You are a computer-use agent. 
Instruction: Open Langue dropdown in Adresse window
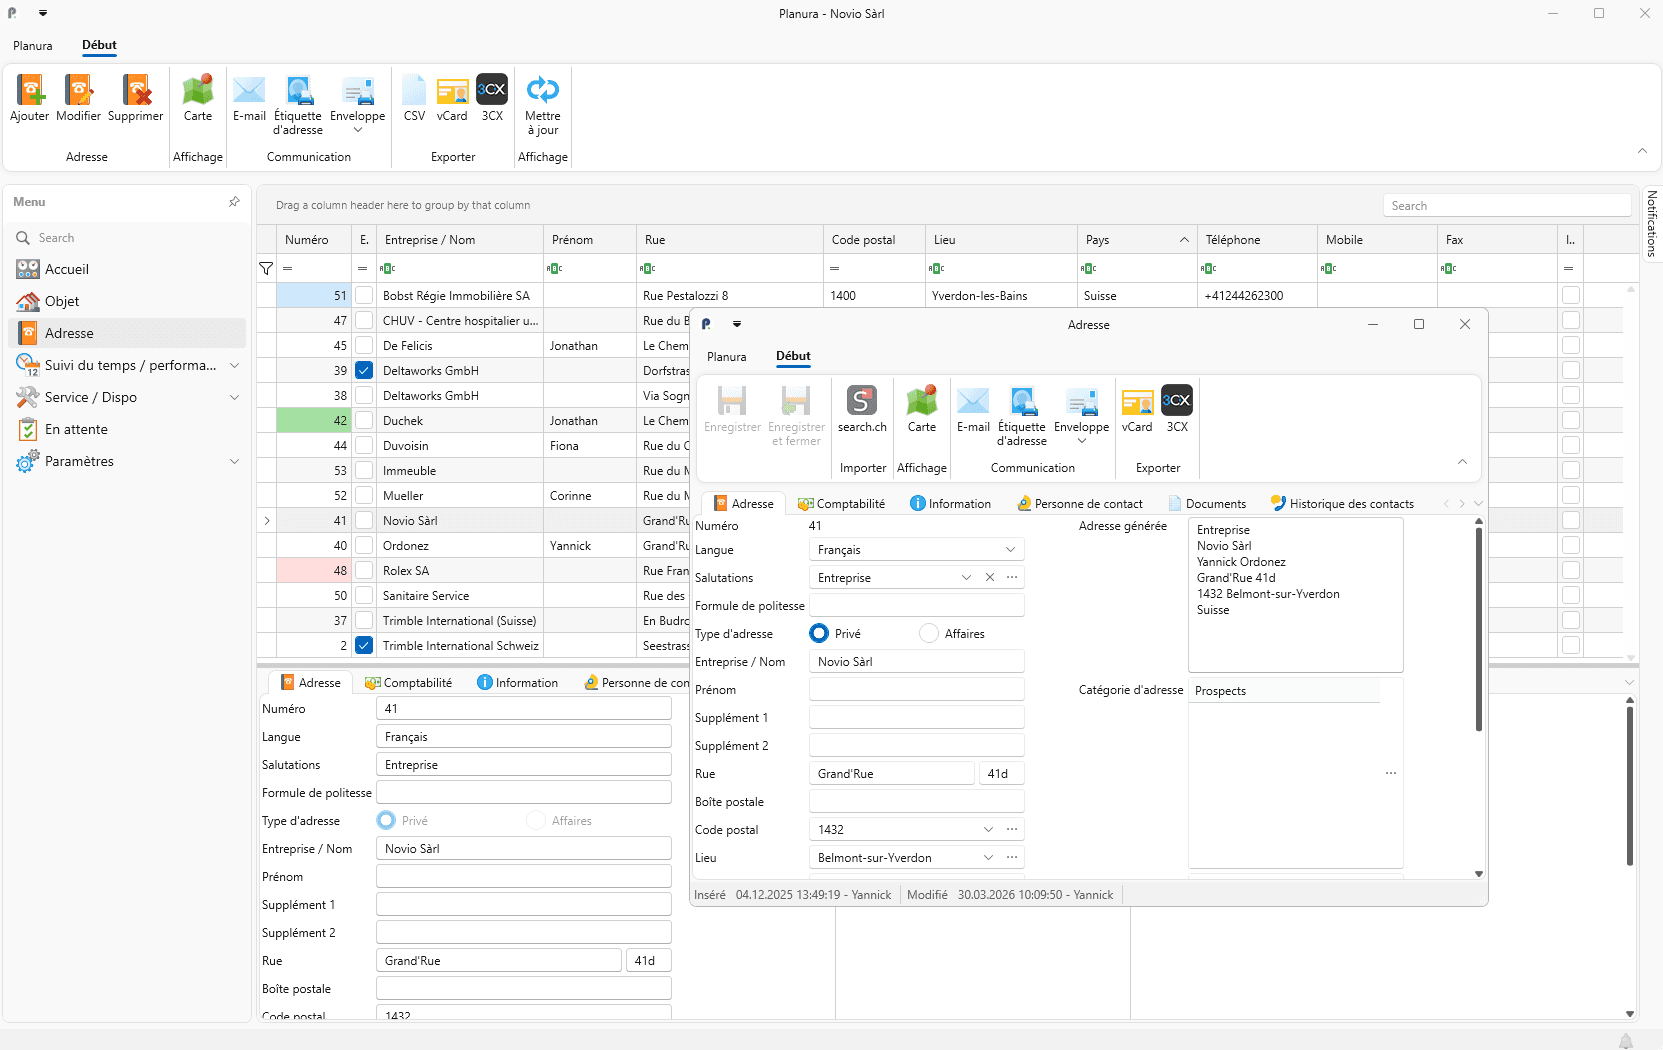(x=1010, y=549)
